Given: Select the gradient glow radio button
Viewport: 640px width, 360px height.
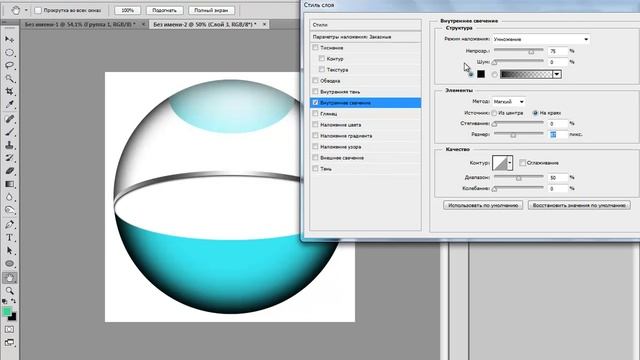Looking at the screenshot, I should (495, 74).
